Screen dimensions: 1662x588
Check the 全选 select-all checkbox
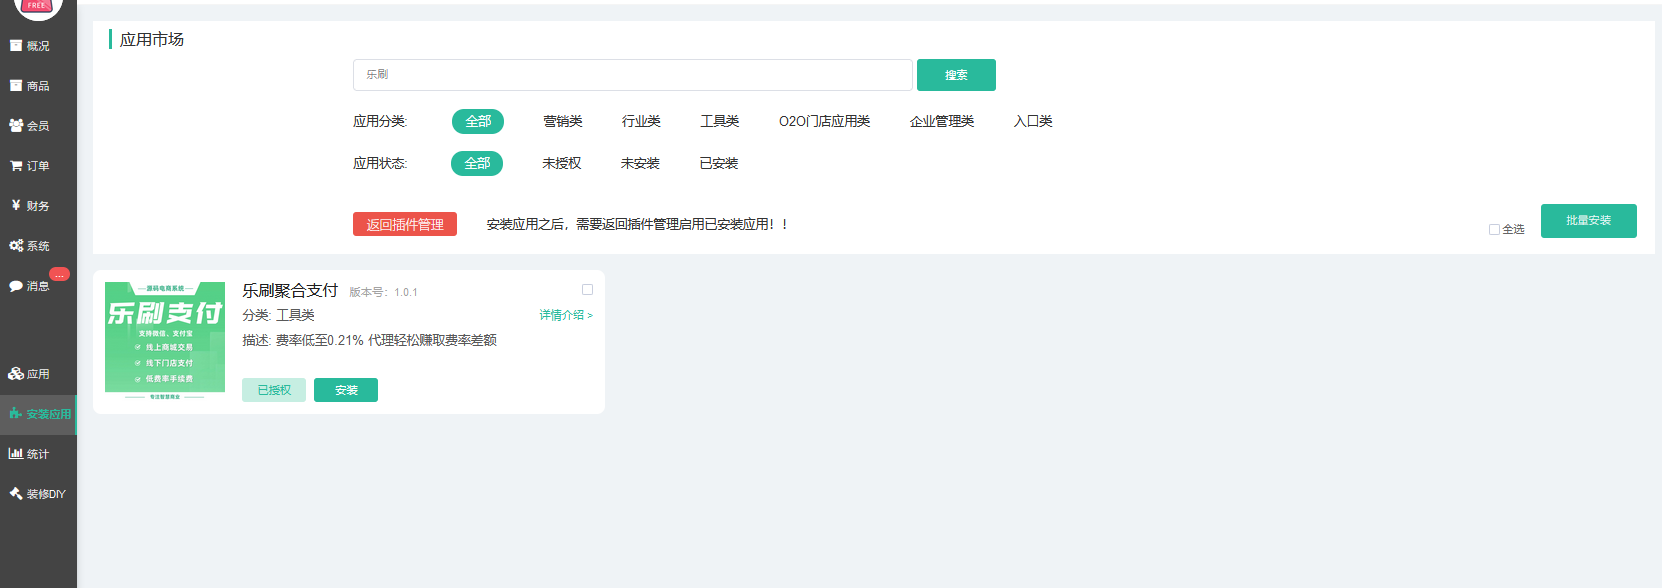pyautogui.click(x=1494, y=229)
